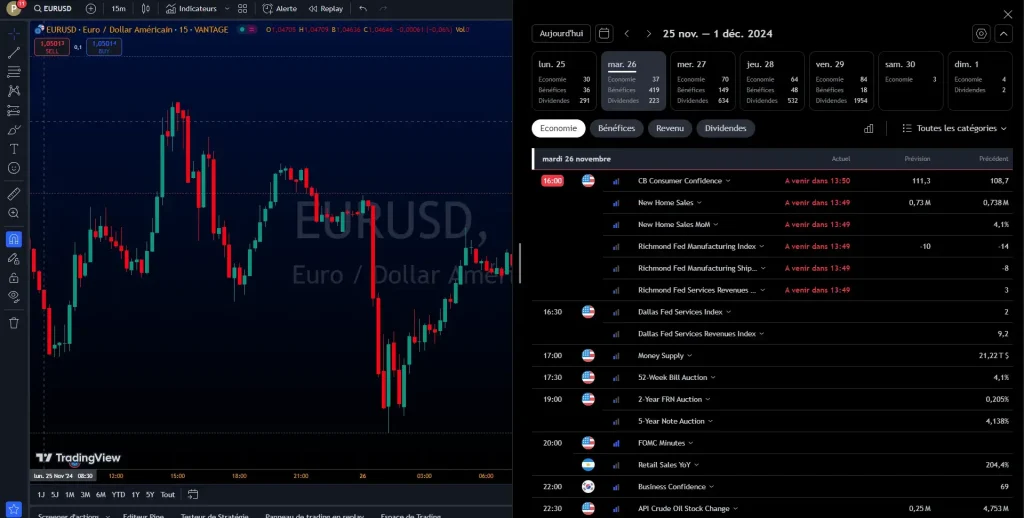Toggle the importance filter bars icon
The width and height of the screenshot is (1024, 518).
tap(869, 129)
